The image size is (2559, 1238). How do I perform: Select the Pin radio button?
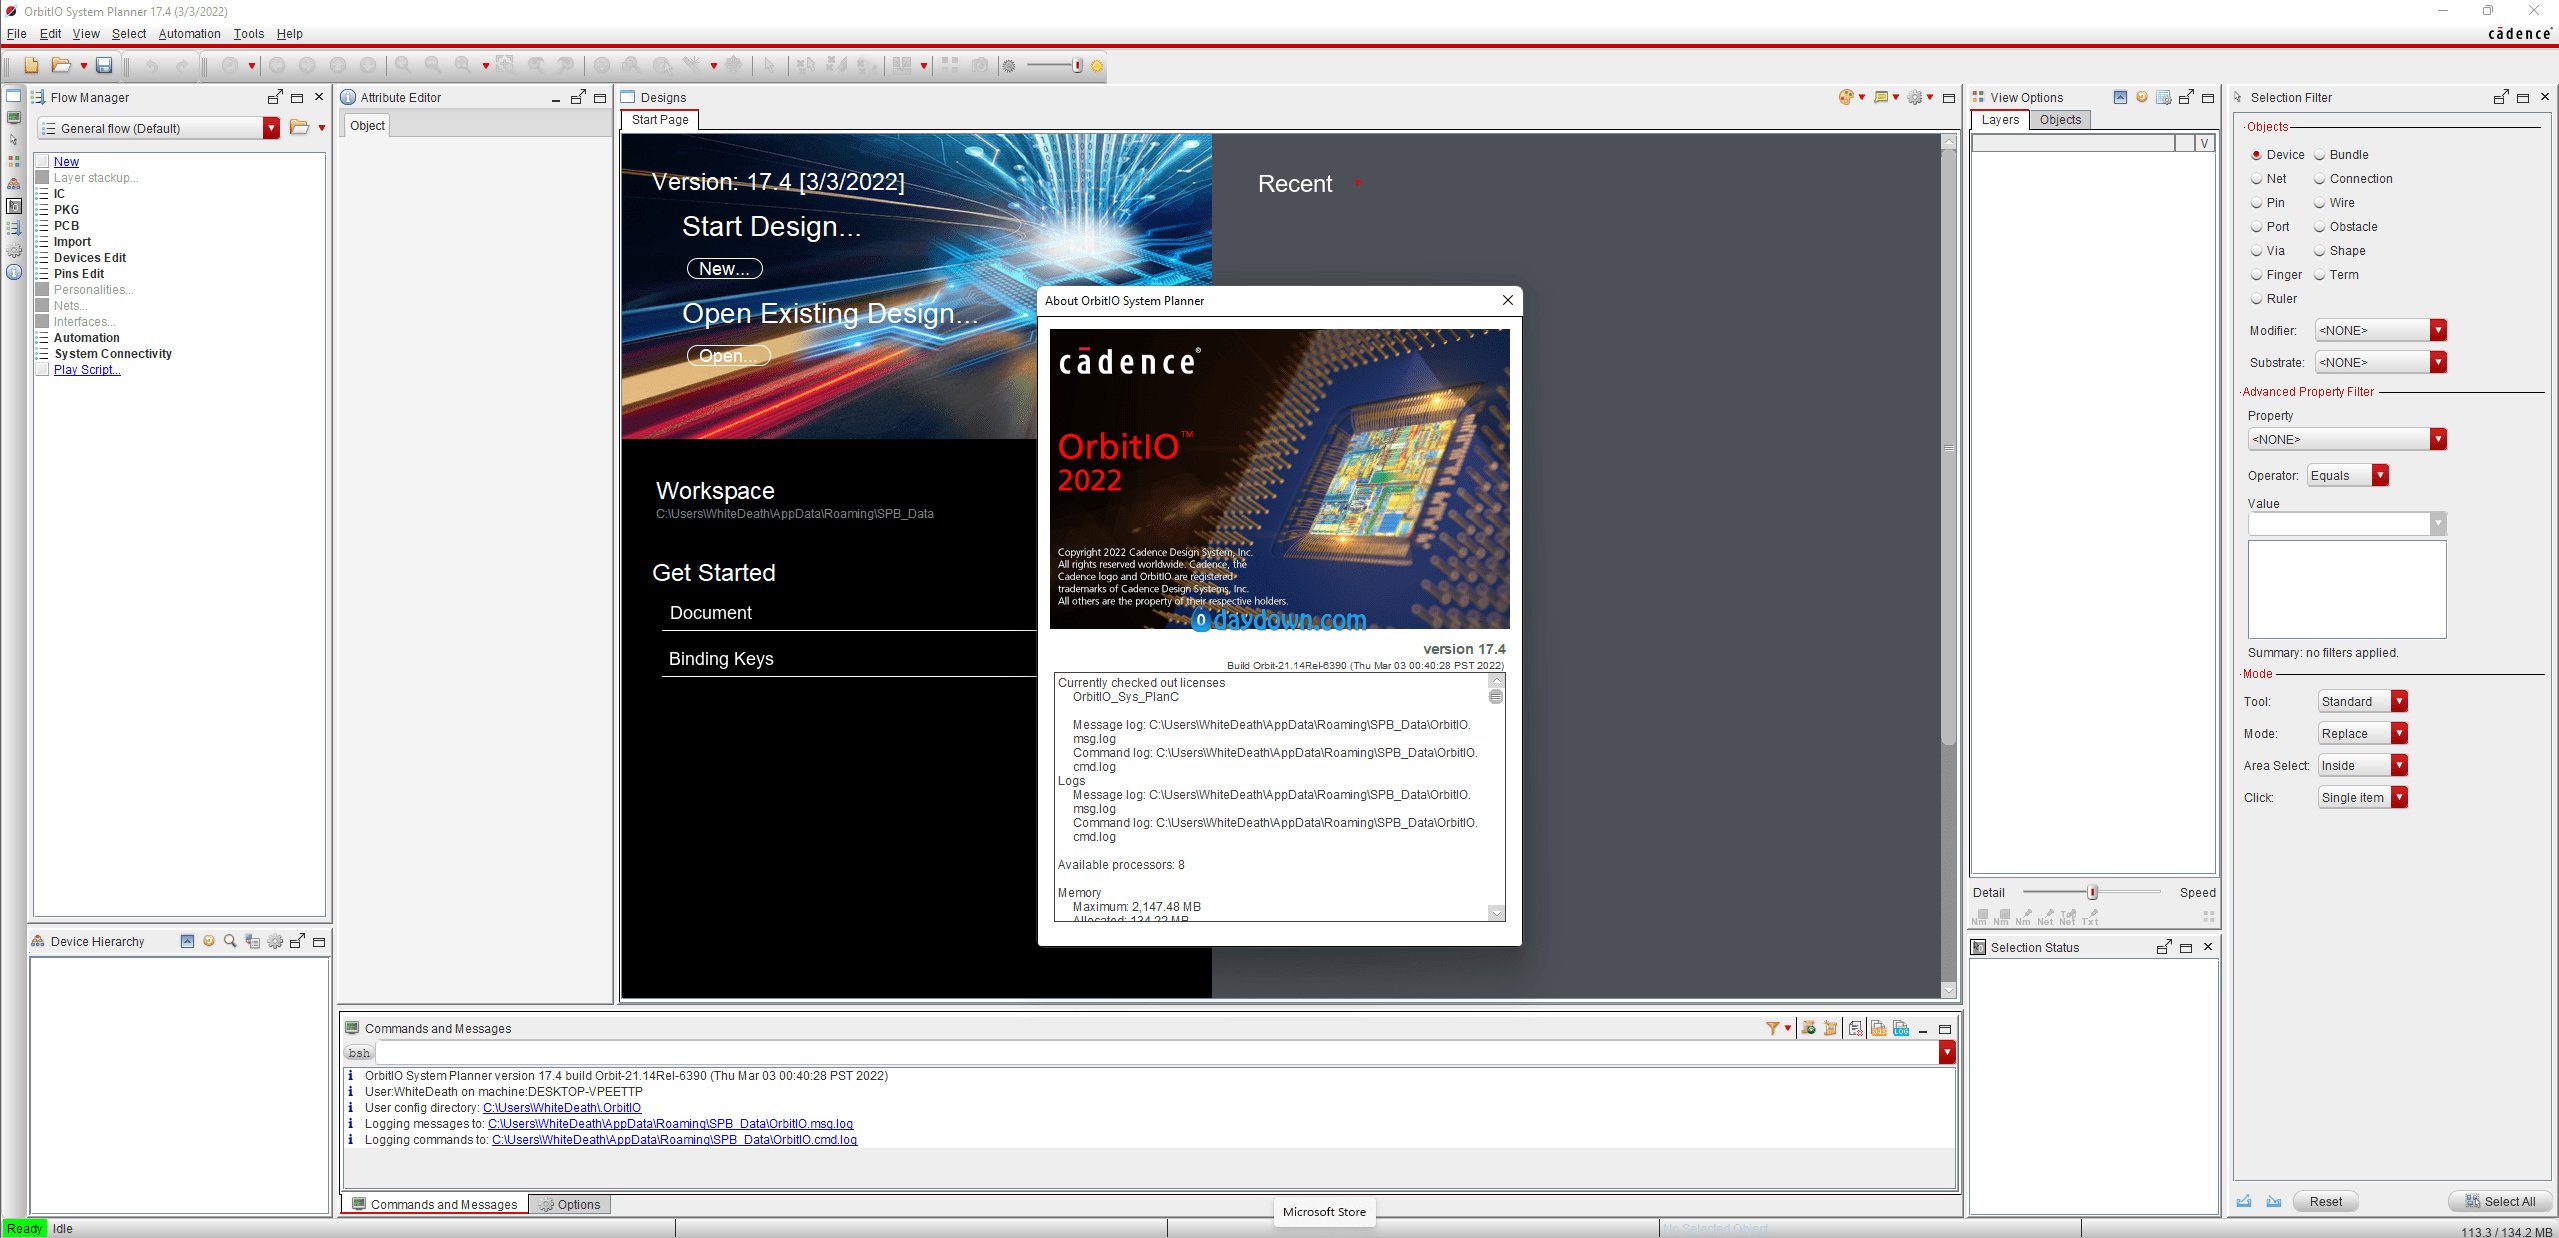pos(2256,203)
